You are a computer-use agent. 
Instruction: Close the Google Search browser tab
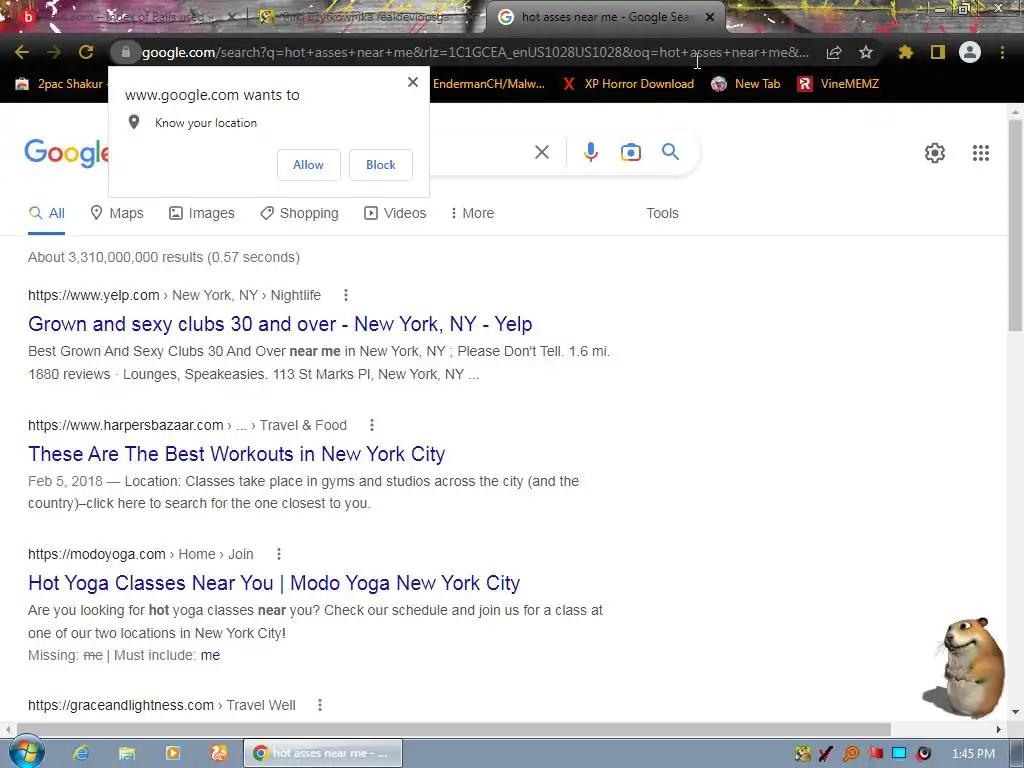click(x=710, y=17)
